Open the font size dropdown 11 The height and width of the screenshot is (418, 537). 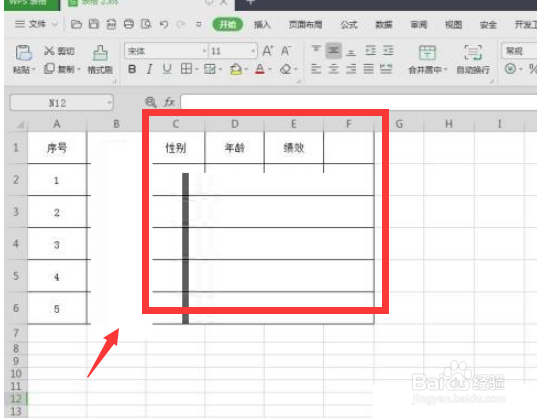(253, 51)
